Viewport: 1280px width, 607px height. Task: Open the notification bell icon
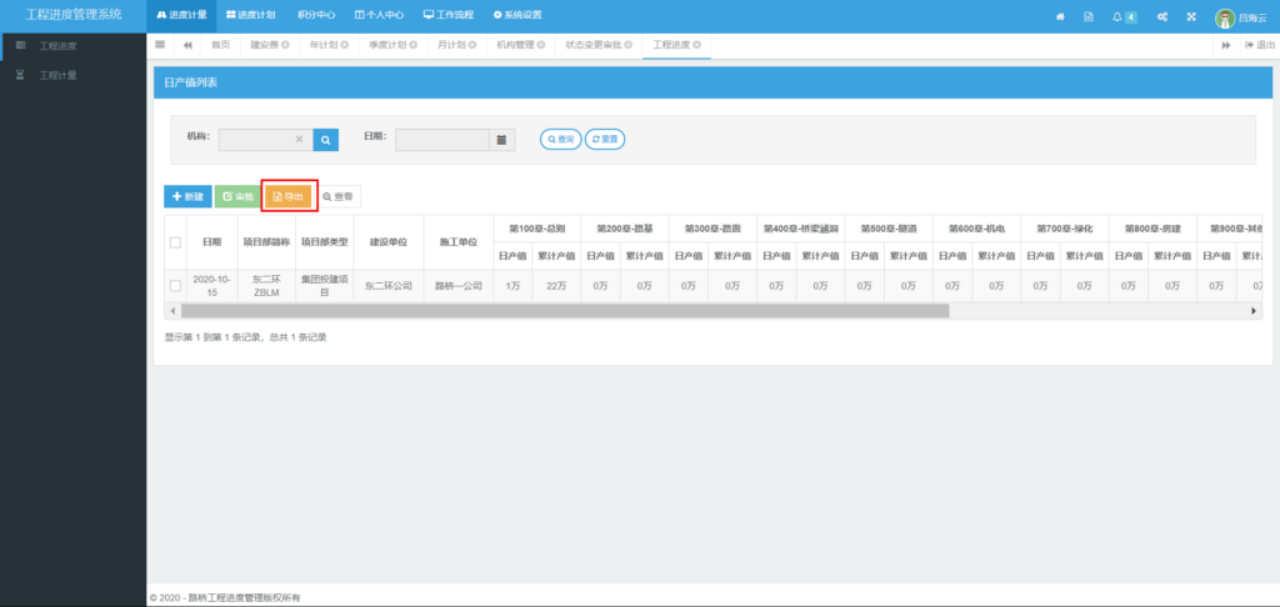pyautogui.click(x=1118, y=17)
